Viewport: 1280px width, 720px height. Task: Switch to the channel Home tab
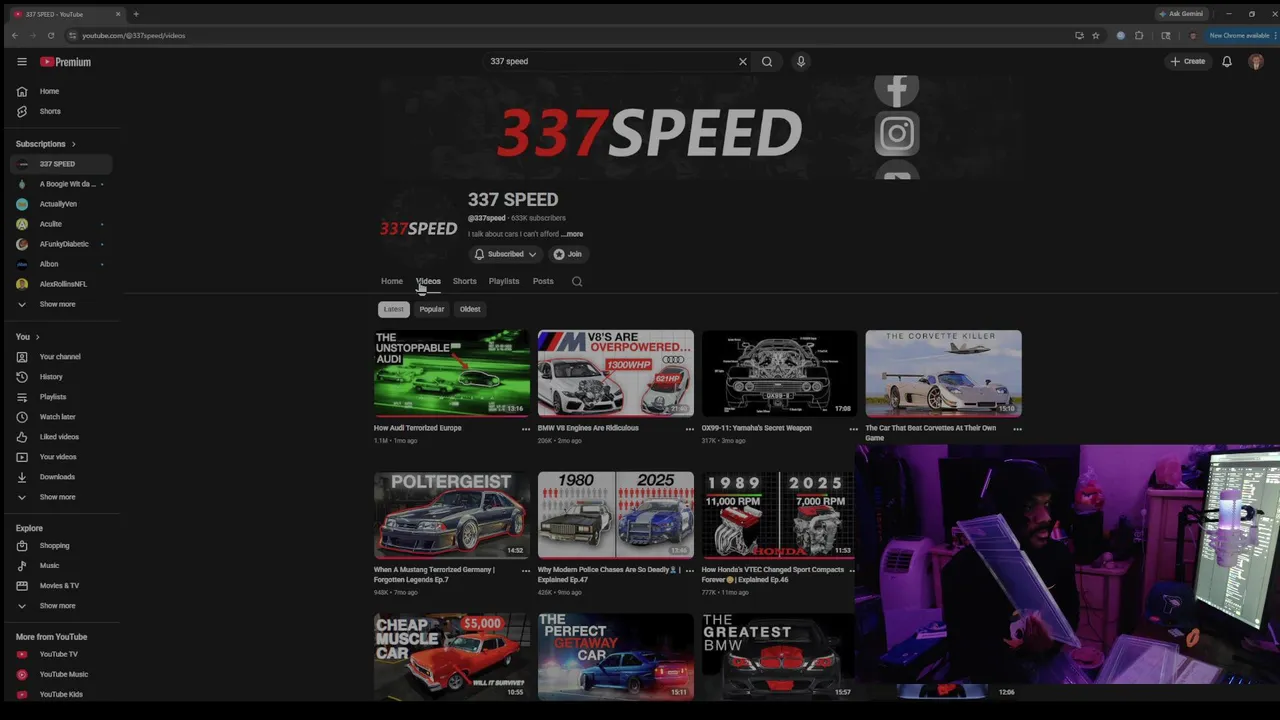tap(392, 282)
